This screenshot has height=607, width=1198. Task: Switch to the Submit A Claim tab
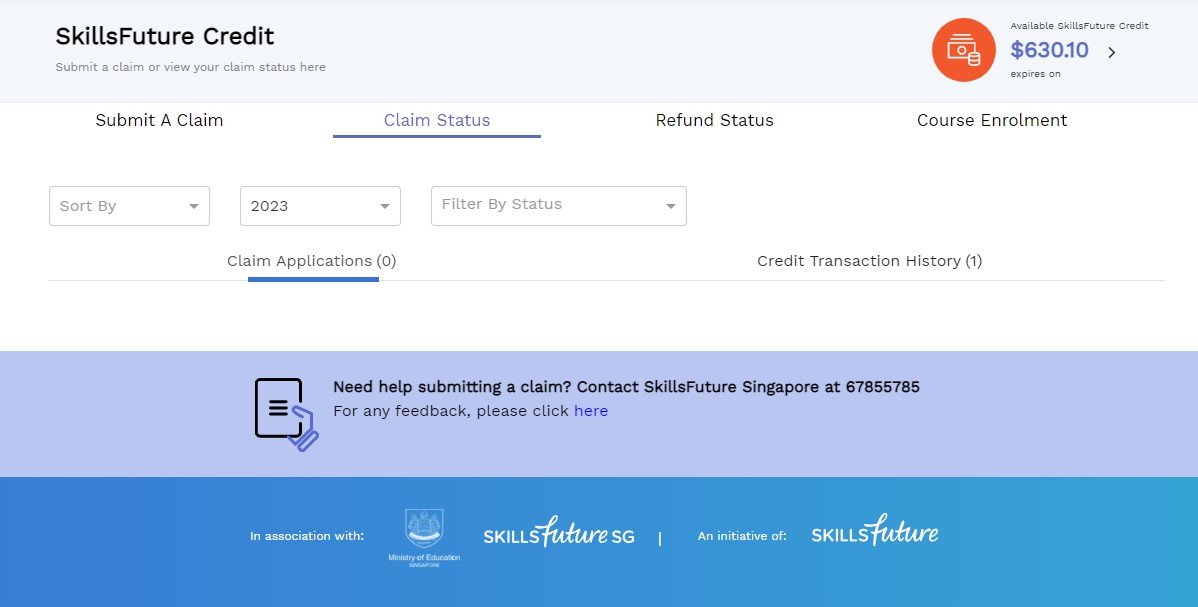(x=159, y=120)
